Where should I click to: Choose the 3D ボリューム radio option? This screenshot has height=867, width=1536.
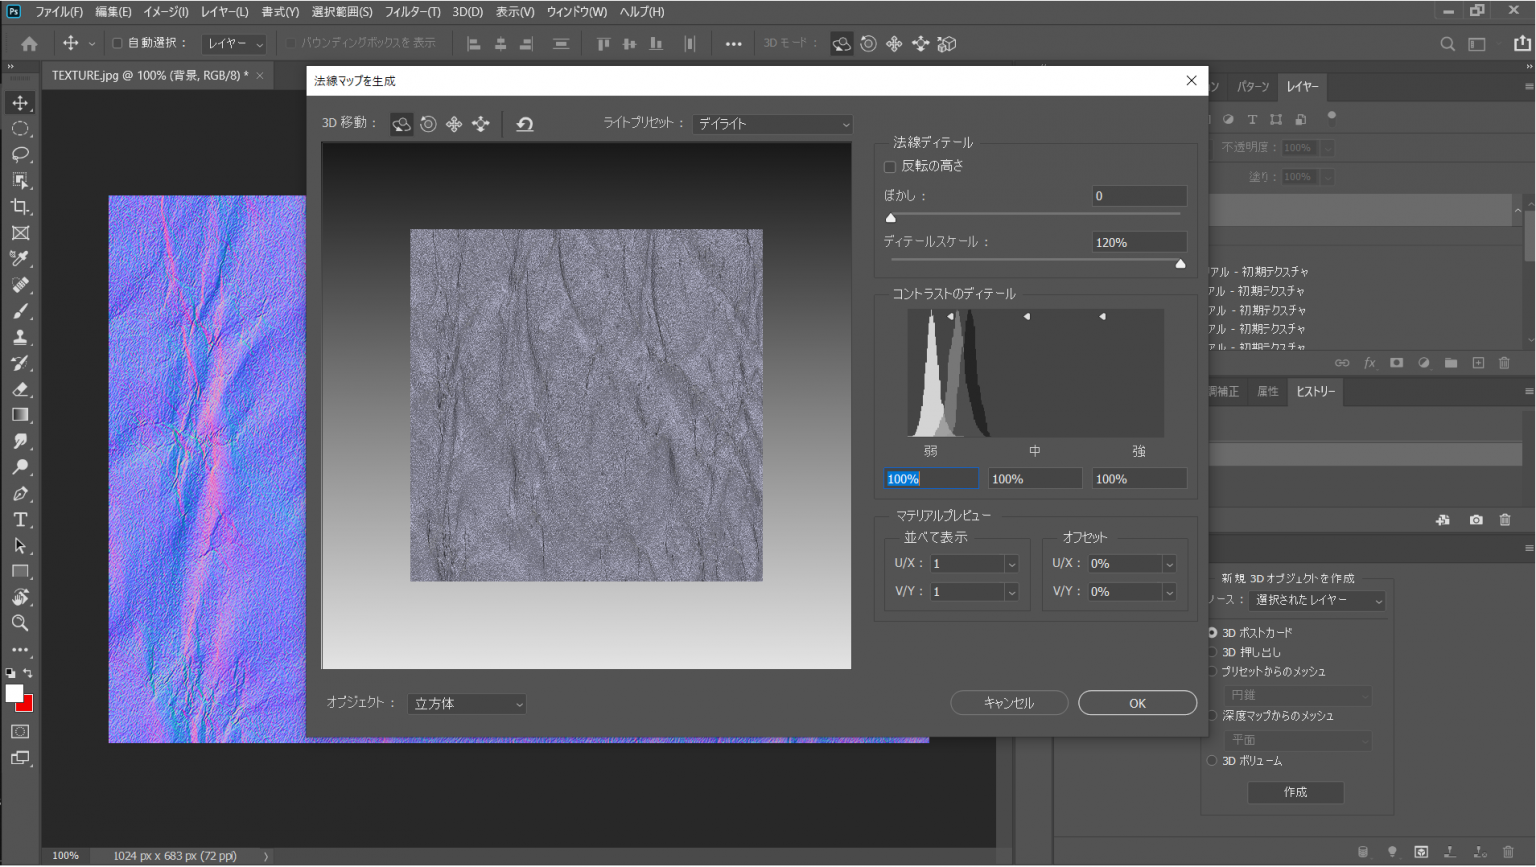1211,760
